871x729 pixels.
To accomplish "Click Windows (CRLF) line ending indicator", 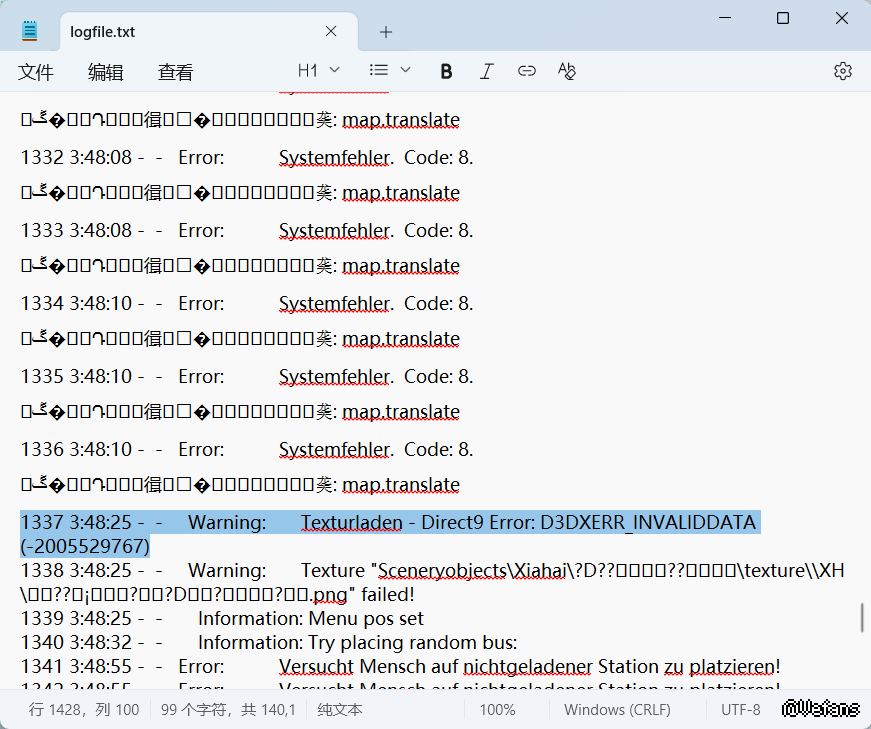I will [617, 710].
